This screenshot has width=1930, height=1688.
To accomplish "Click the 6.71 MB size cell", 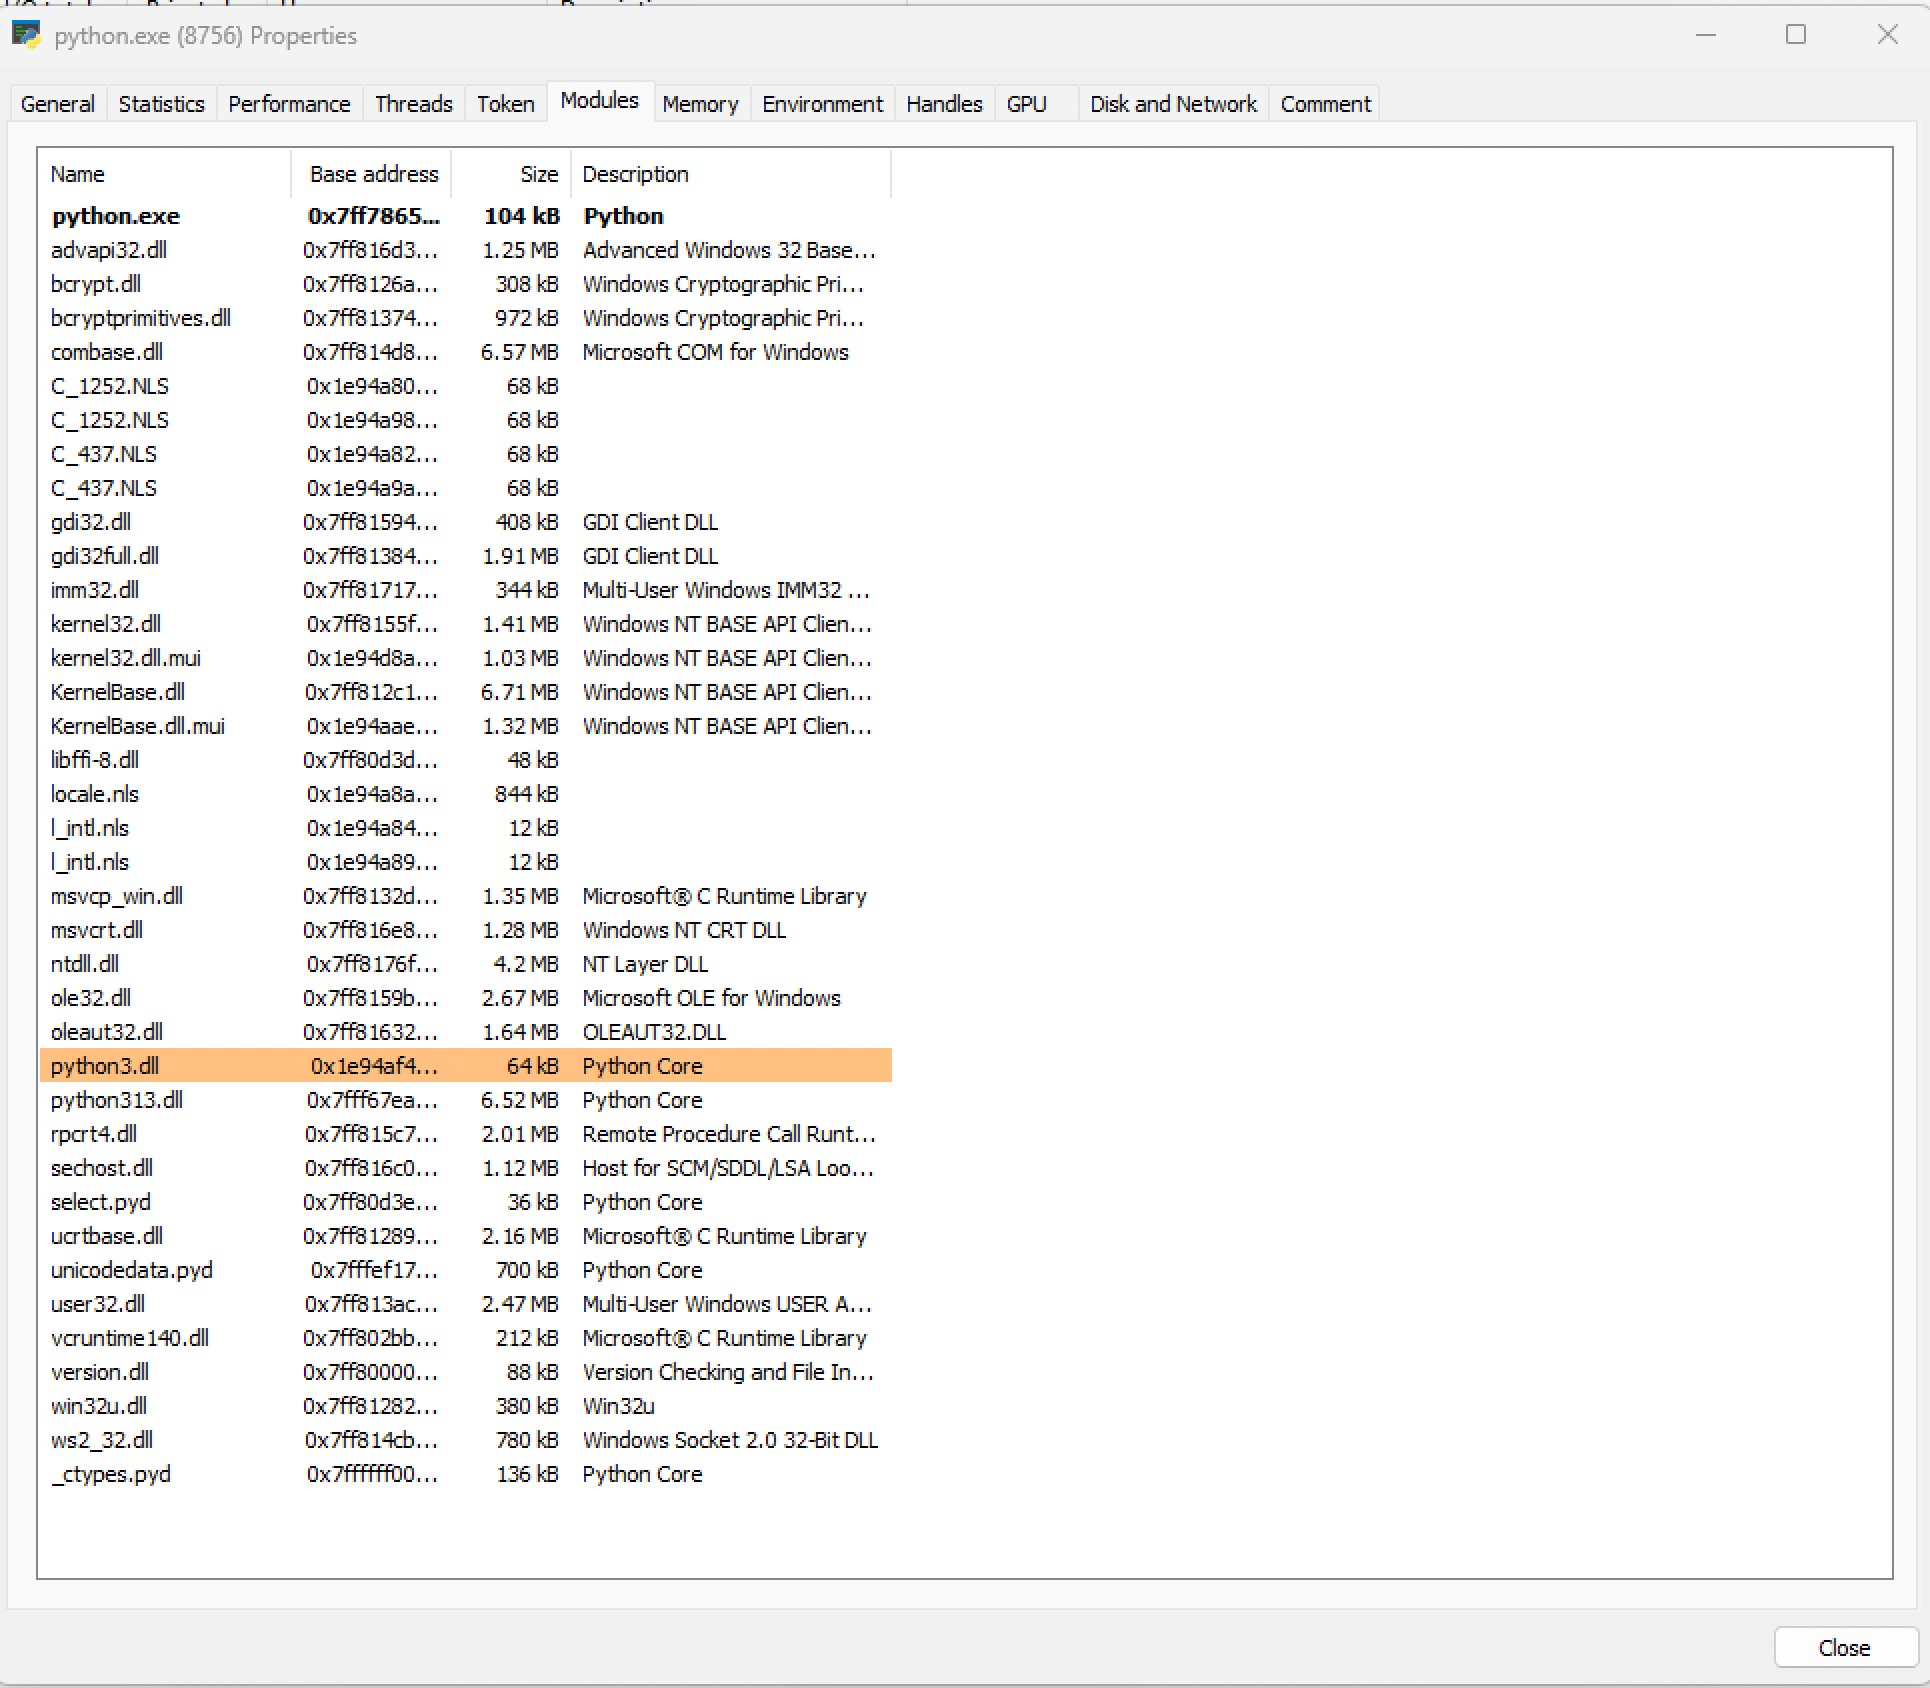I will click(x=520, y=692).
